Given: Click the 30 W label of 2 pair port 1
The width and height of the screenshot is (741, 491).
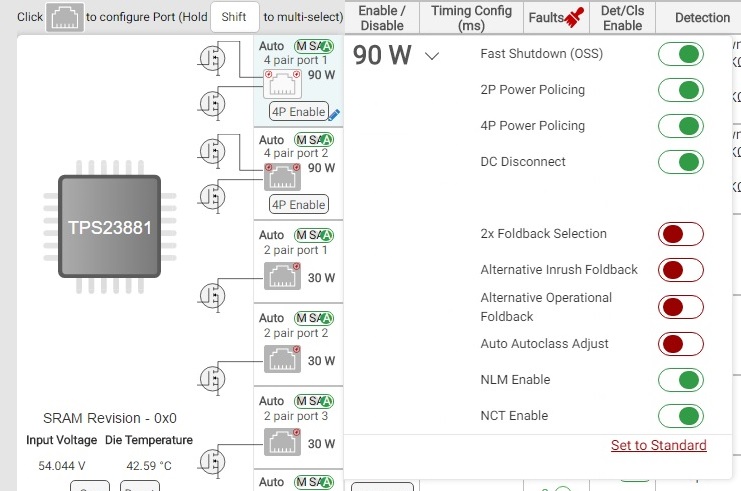Looking at the screenshot, I should coord(321,278).
